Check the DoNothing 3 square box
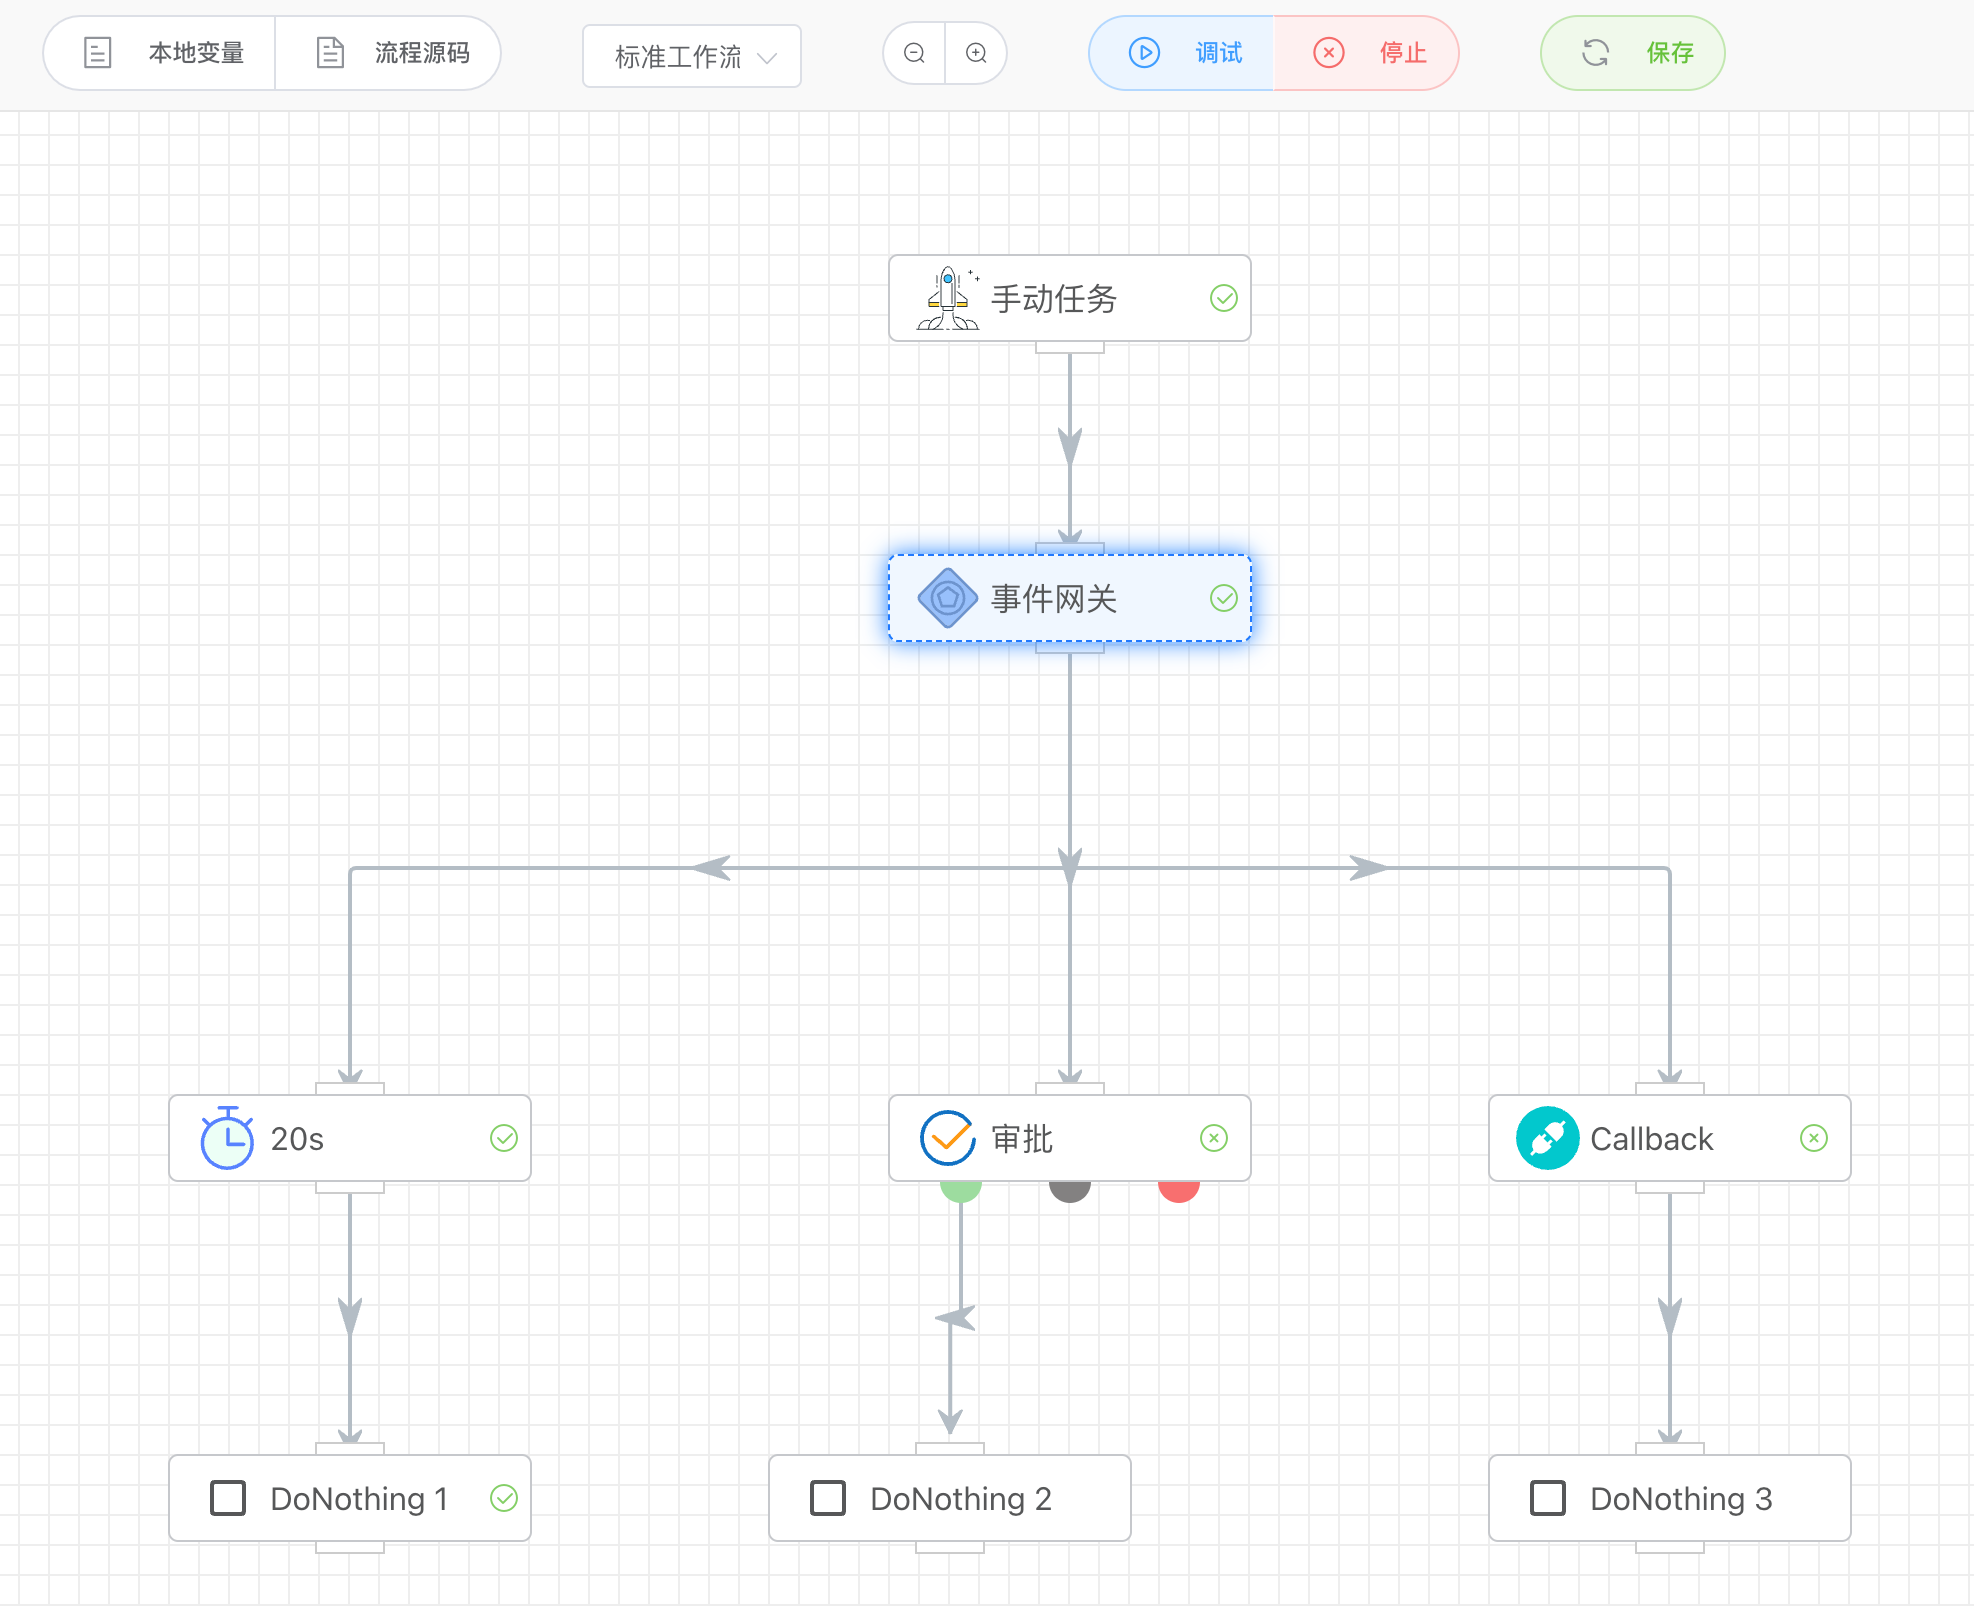 point(1548,1498)
